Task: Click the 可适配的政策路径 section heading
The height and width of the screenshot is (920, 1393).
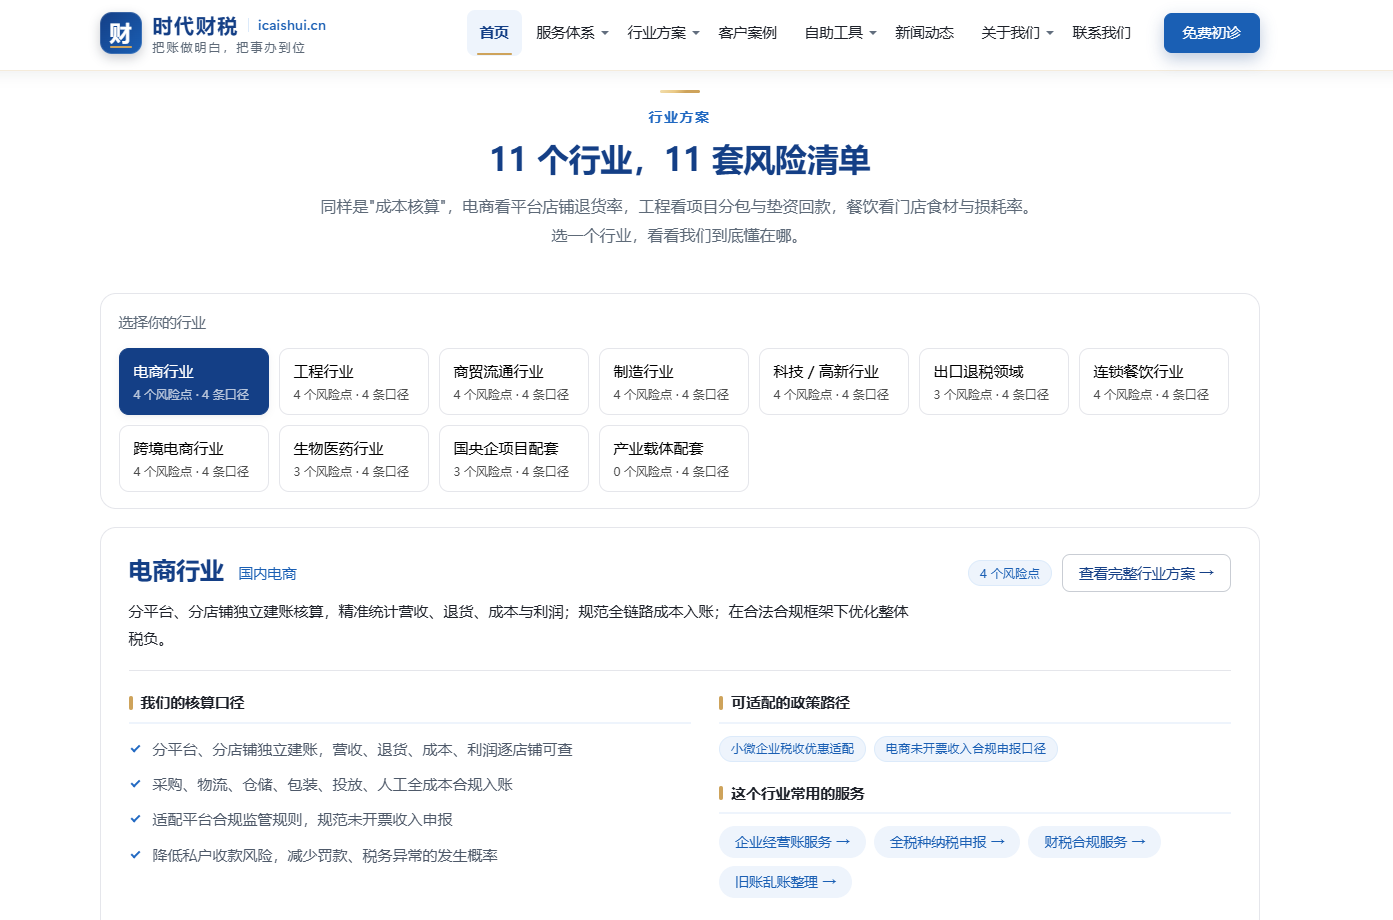Action: (790, 703)
